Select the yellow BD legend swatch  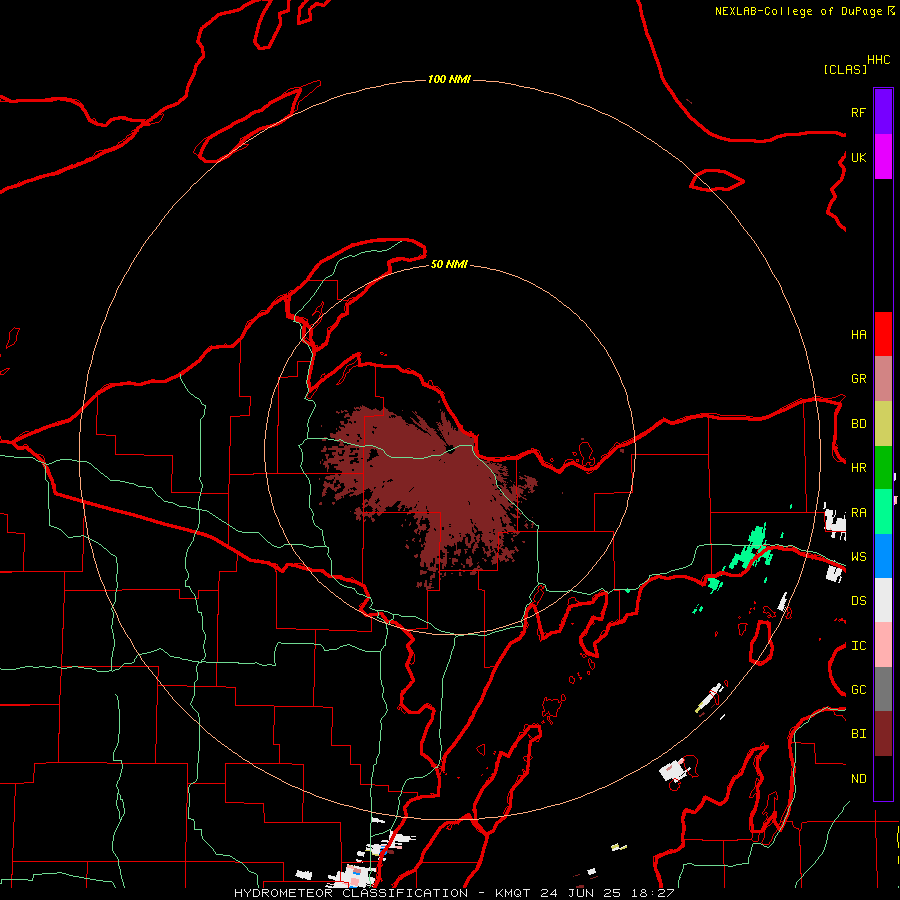883,424
